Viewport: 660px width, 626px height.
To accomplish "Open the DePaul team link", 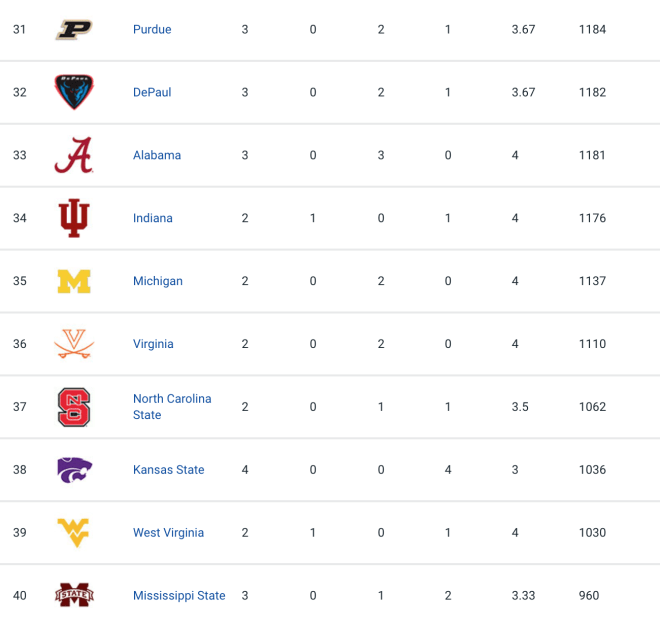I will [x=152, y=92].
